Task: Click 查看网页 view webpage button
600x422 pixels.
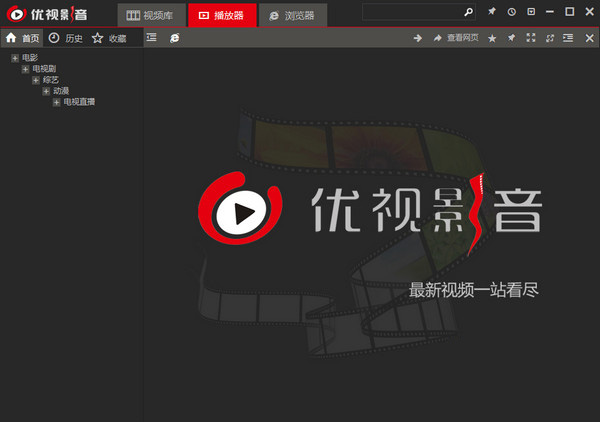Action: click(456, 38)
